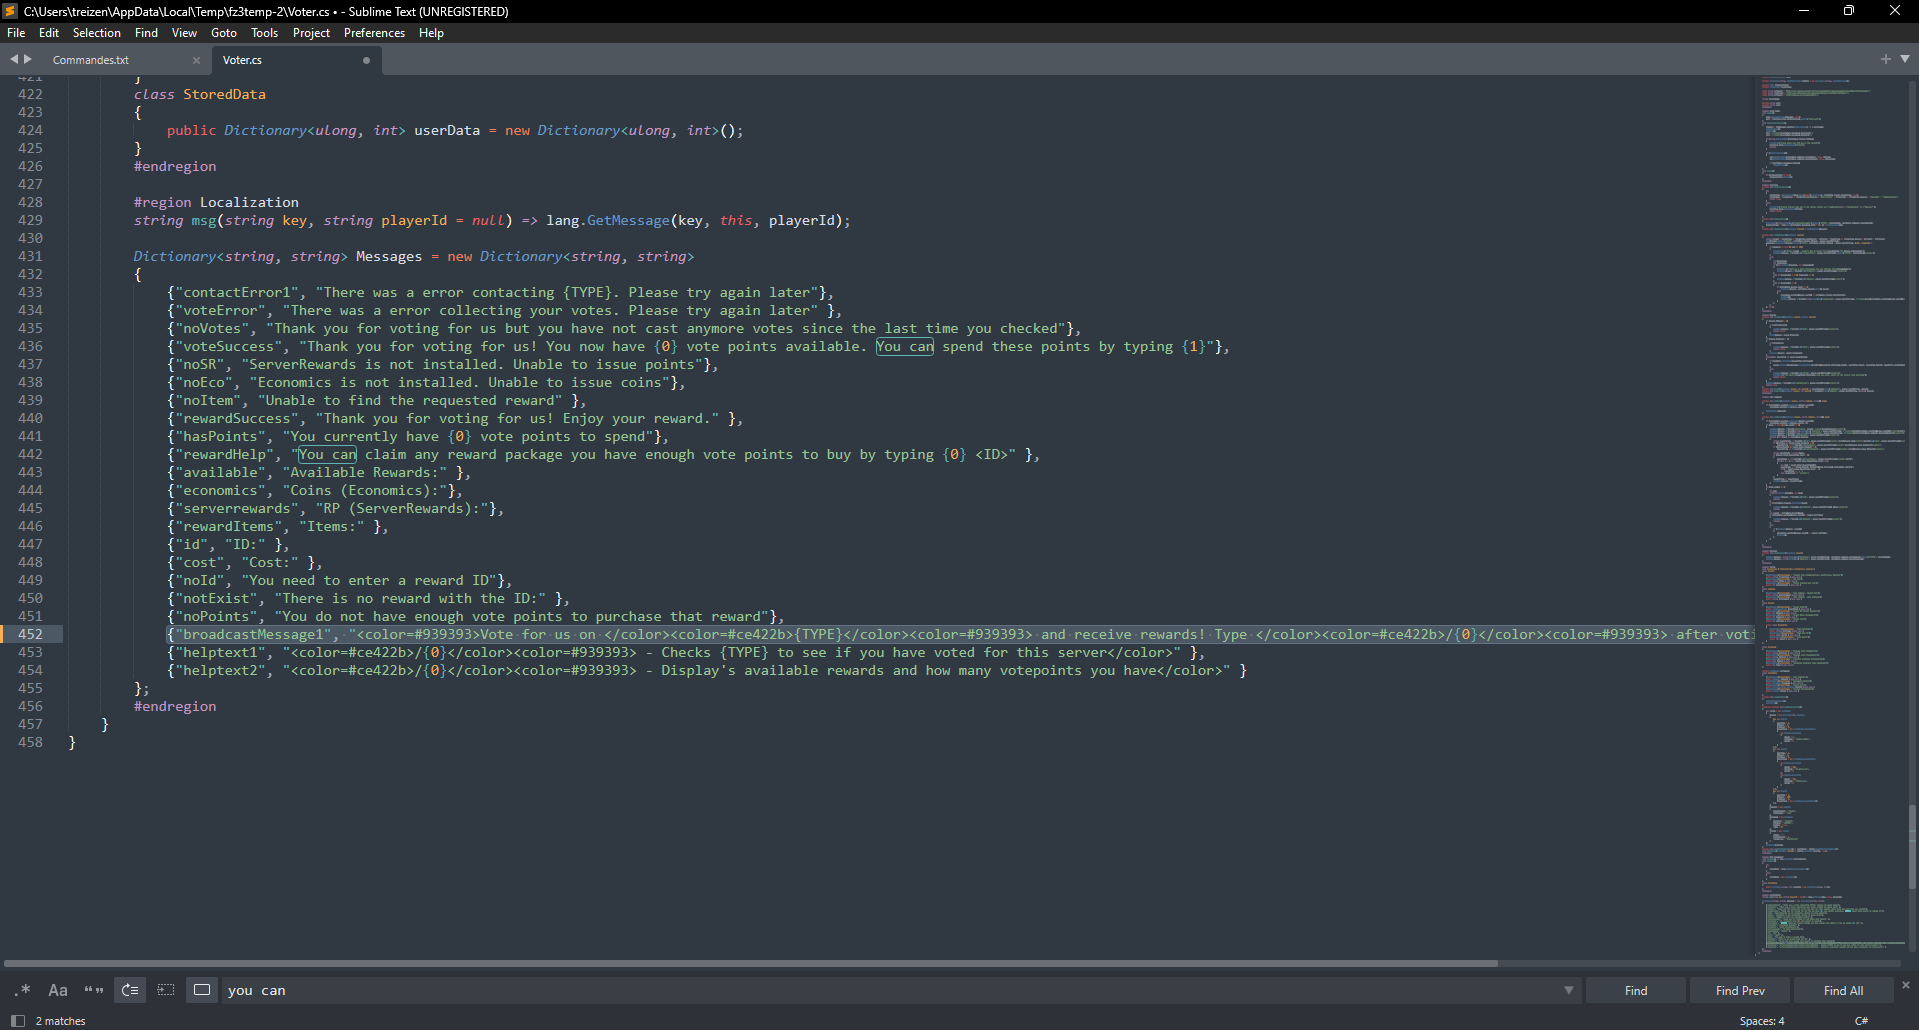The width and height of the screenshot is (1919, 1030).
Task: Close the find panel
Action: tap(1906, 985)
